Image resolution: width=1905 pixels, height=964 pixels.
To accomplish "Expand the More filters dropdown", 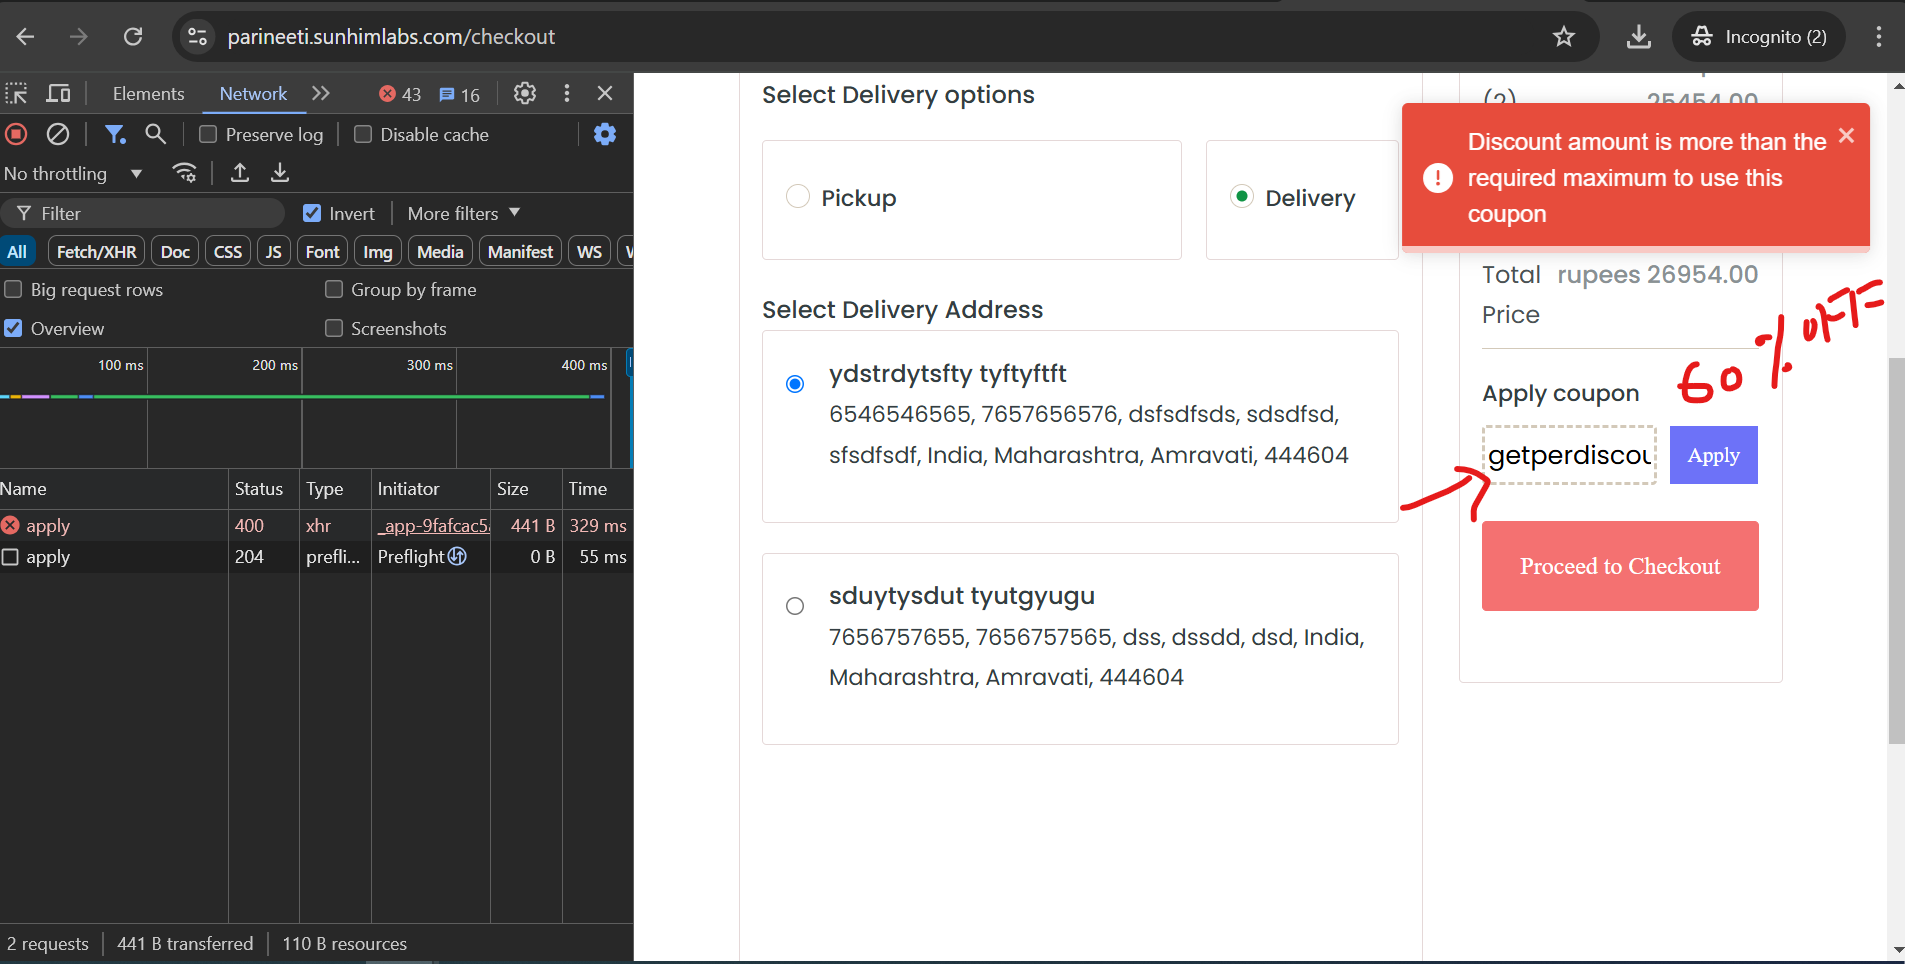I will click(x=464, y=213).
